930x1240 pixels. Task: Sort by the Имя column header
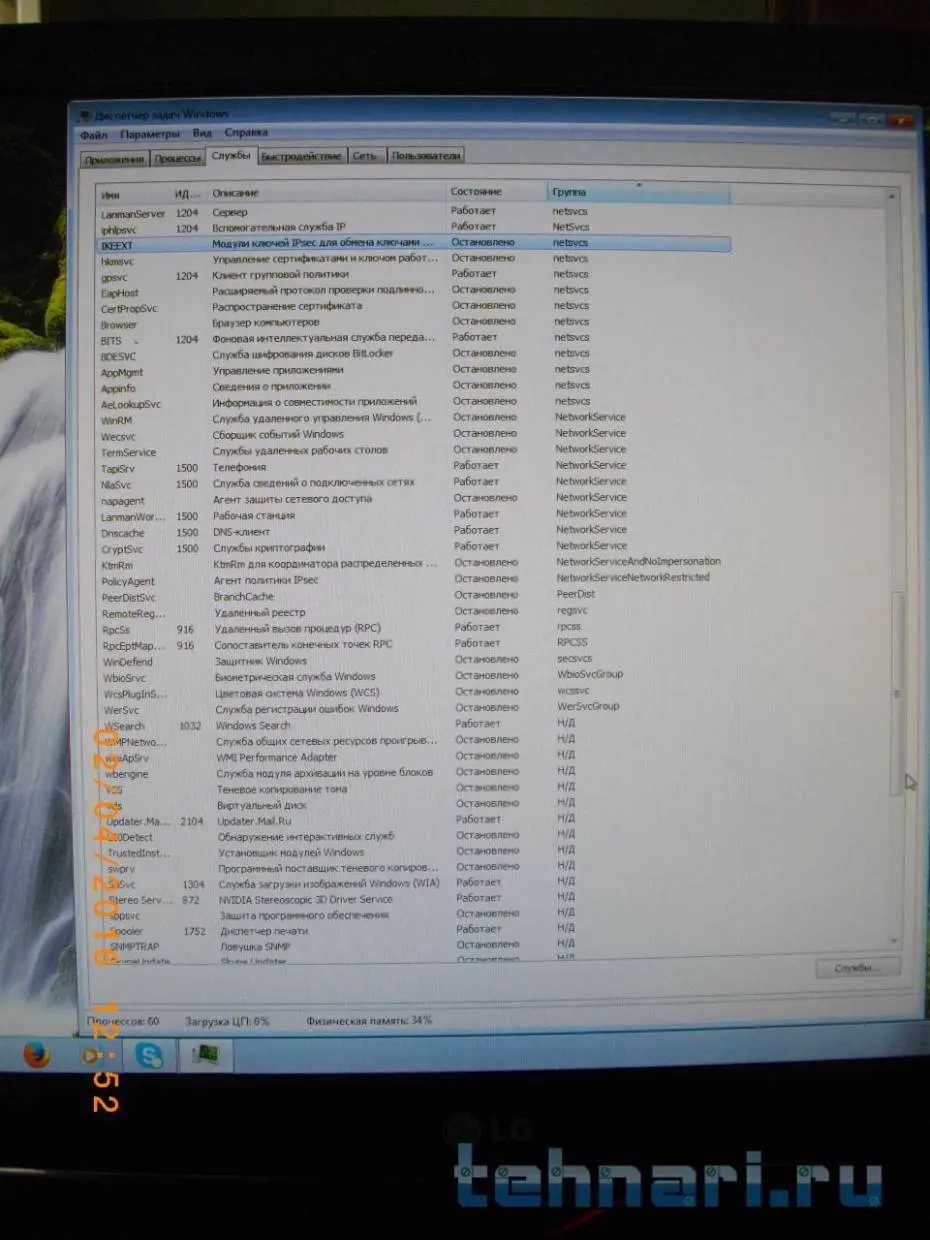click(x=135, y=193)
